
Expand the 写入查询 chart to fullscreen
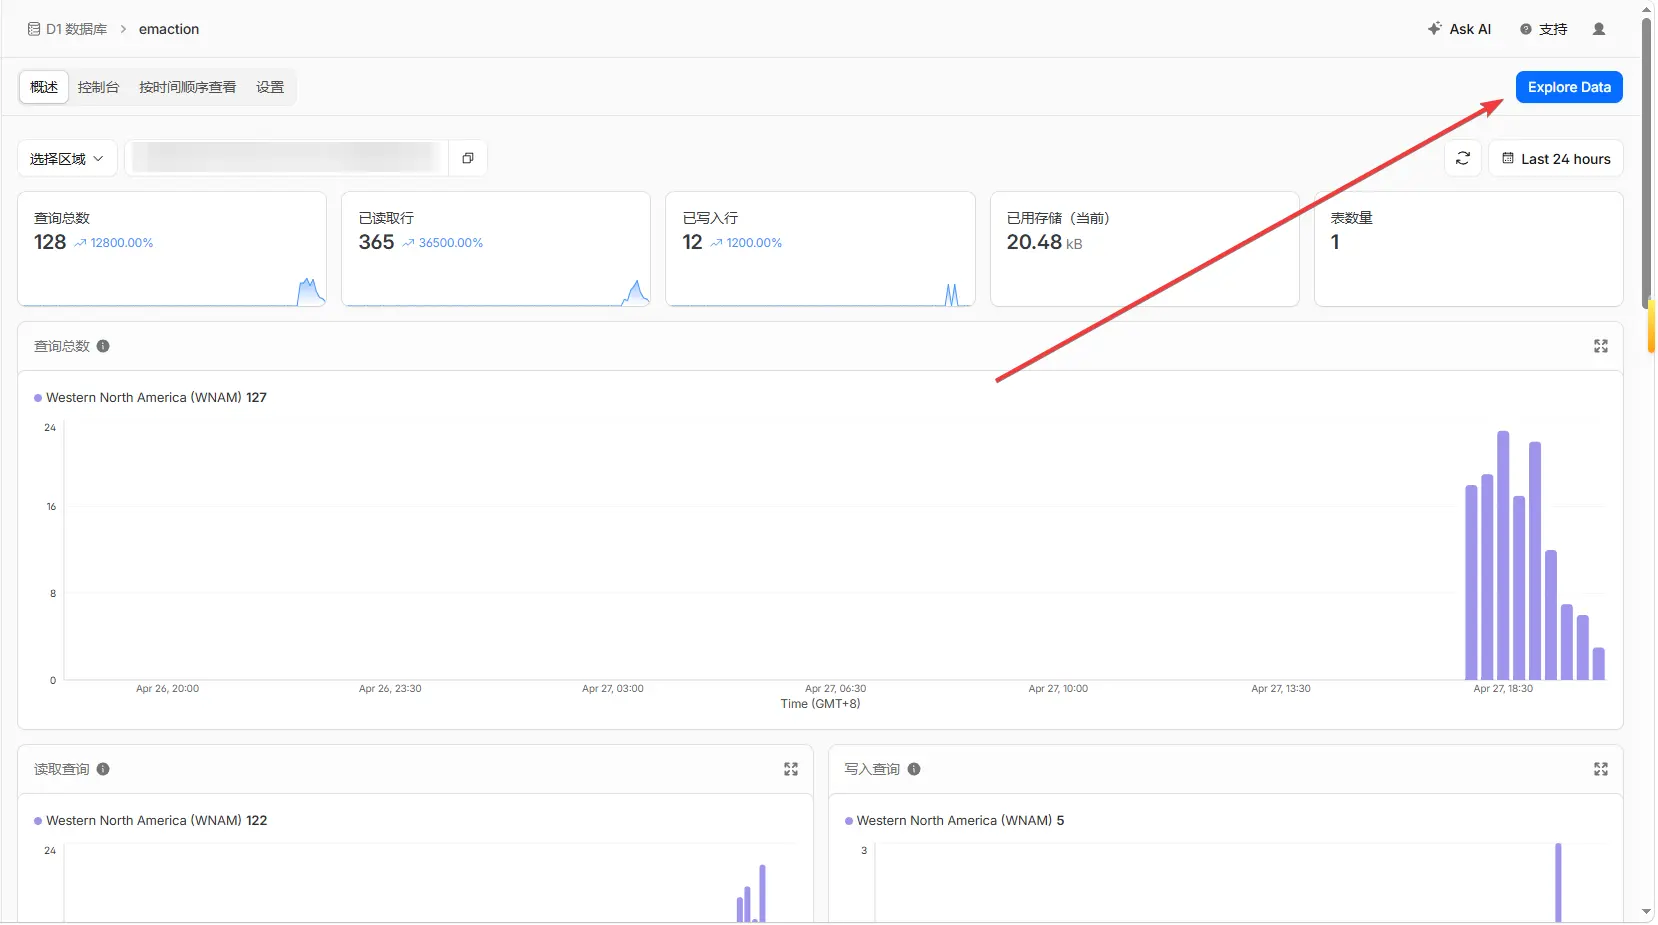(1600, 769)
